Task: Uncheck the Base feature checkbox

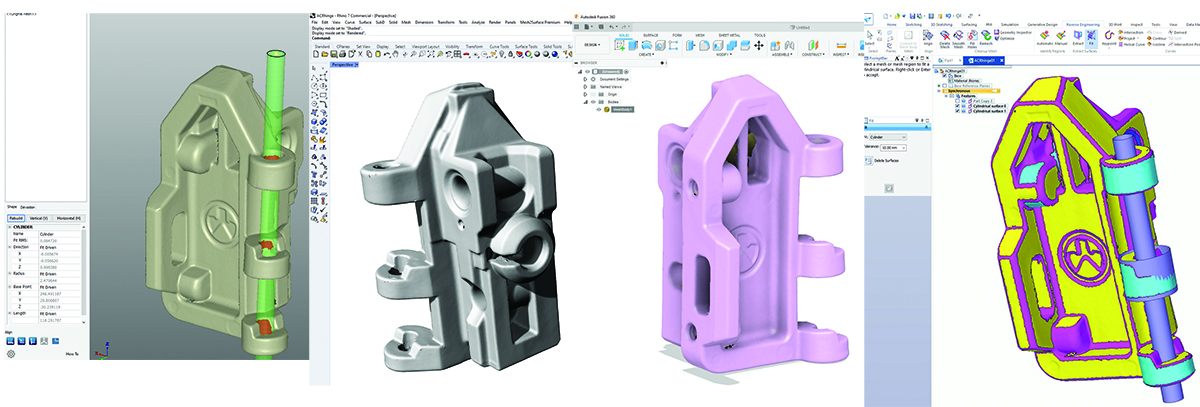Action: point(945,77)
